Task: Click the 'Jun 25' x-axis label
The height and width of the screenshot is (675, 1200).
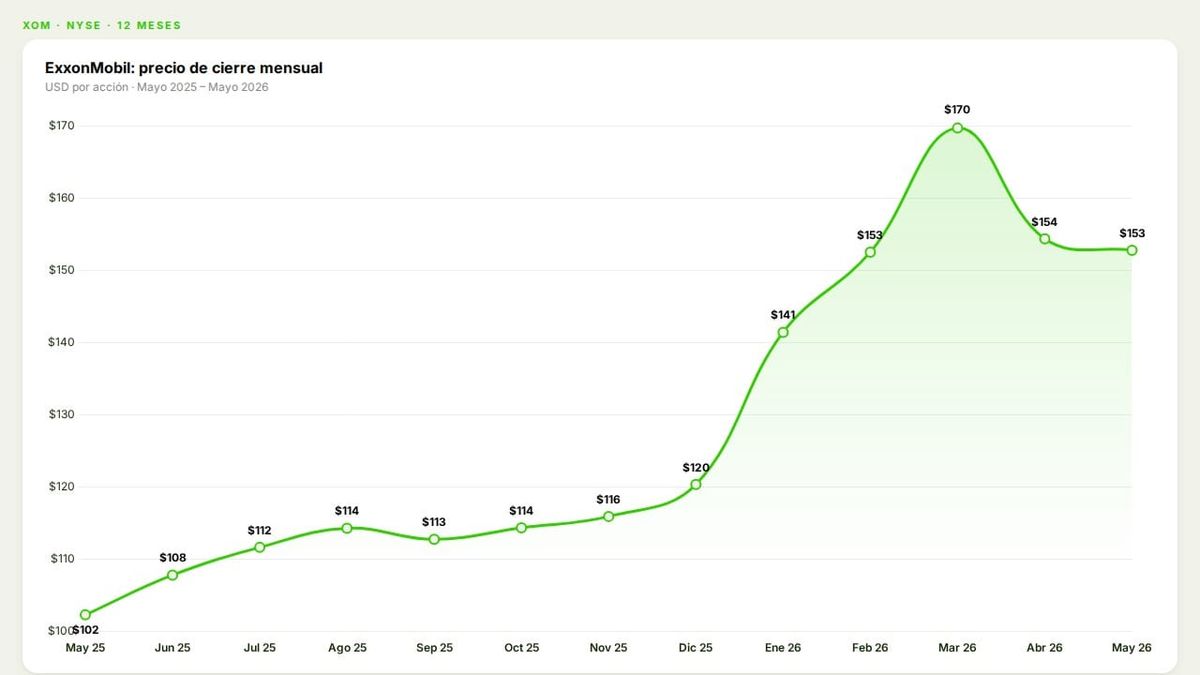Action: 173,648
